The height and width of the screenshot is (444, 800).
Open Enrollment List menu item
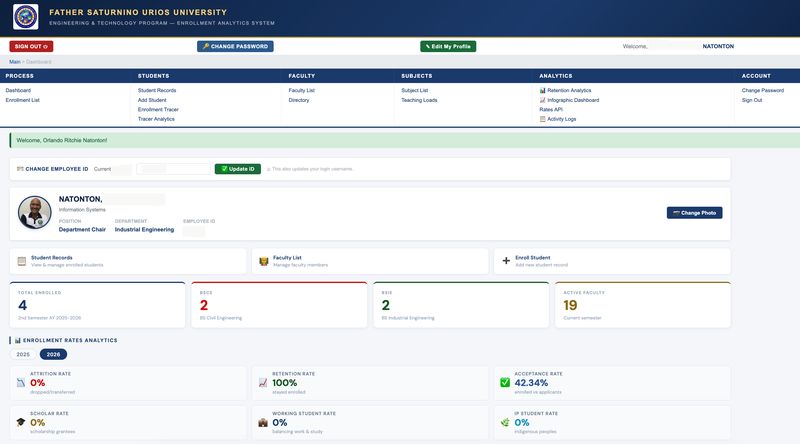pyautogui.click(x=22, y=100)
